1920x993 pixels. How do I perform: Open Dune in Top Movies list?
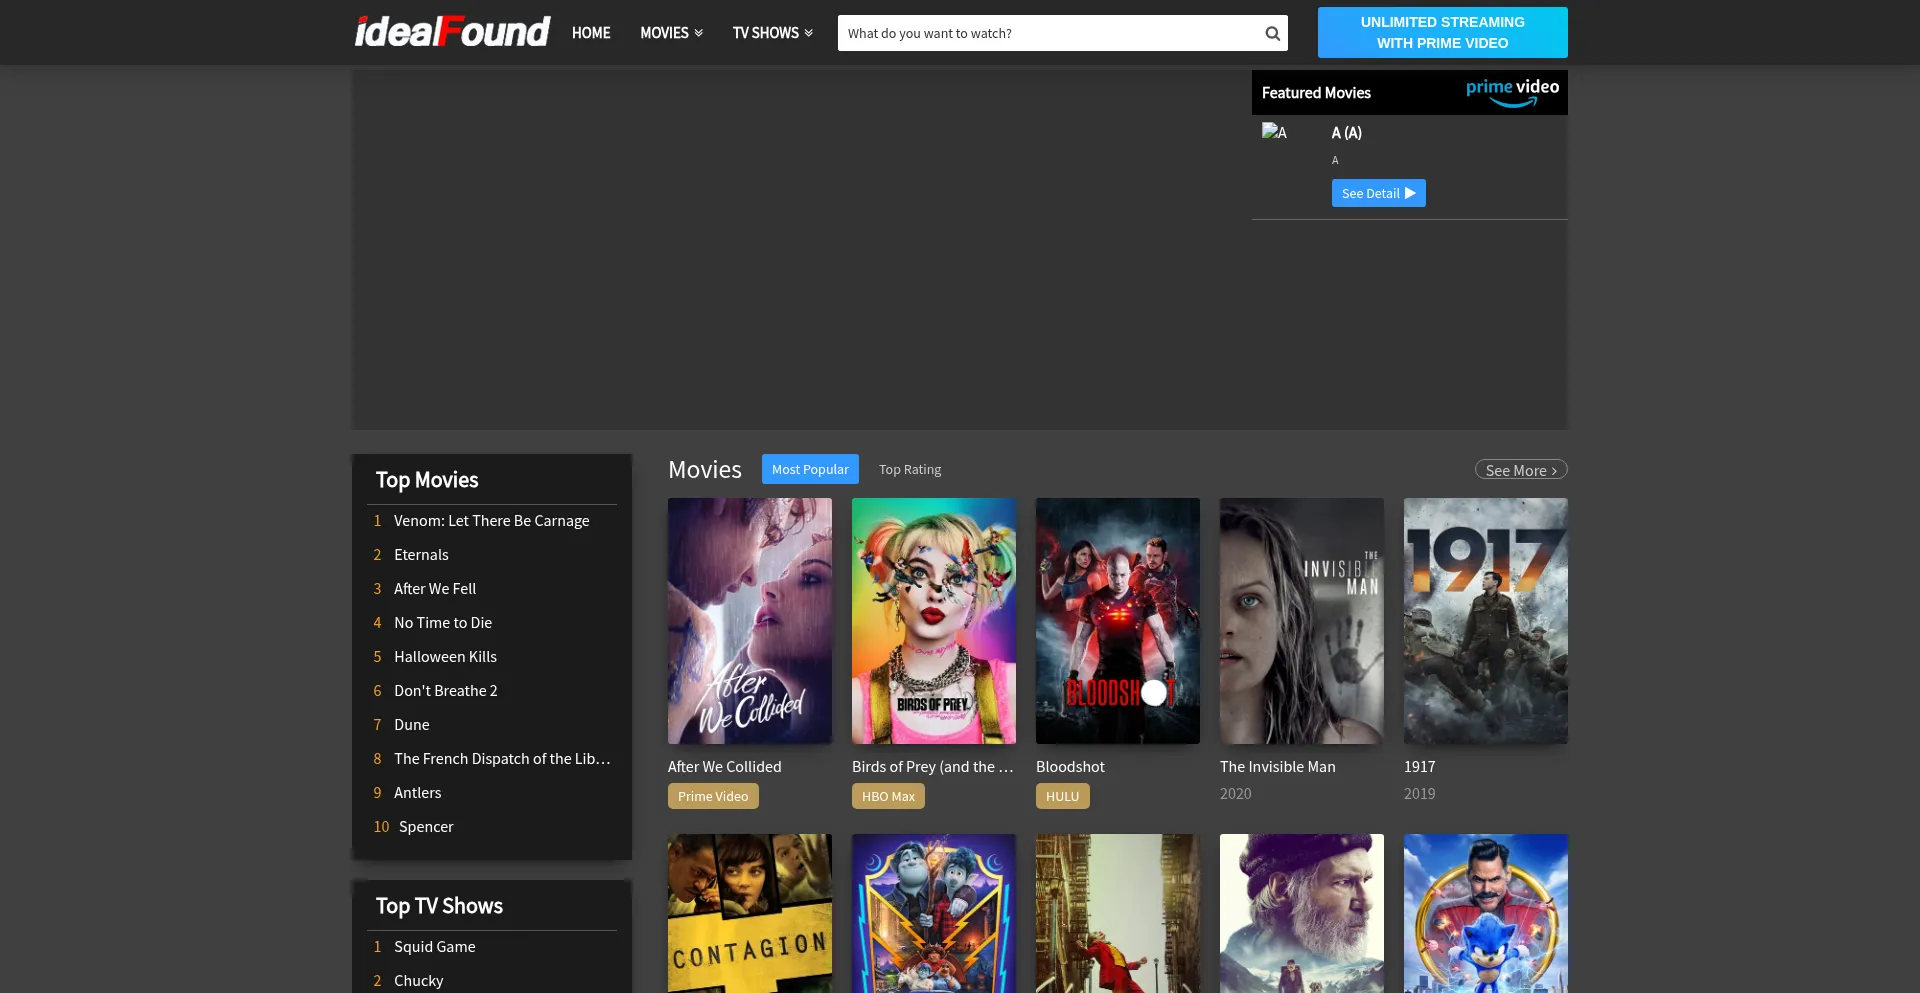pyautogui.click(x=411, y=725)
